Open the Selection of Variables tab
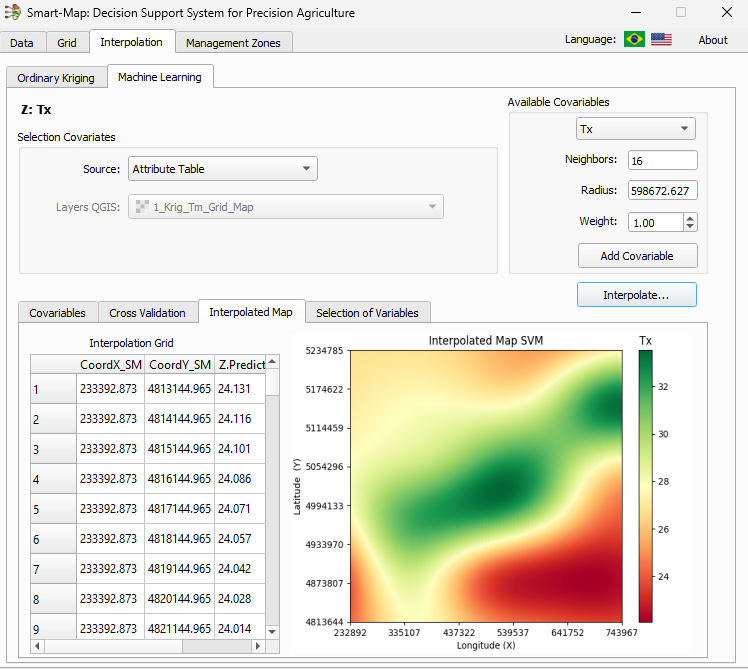 [367, 313]
